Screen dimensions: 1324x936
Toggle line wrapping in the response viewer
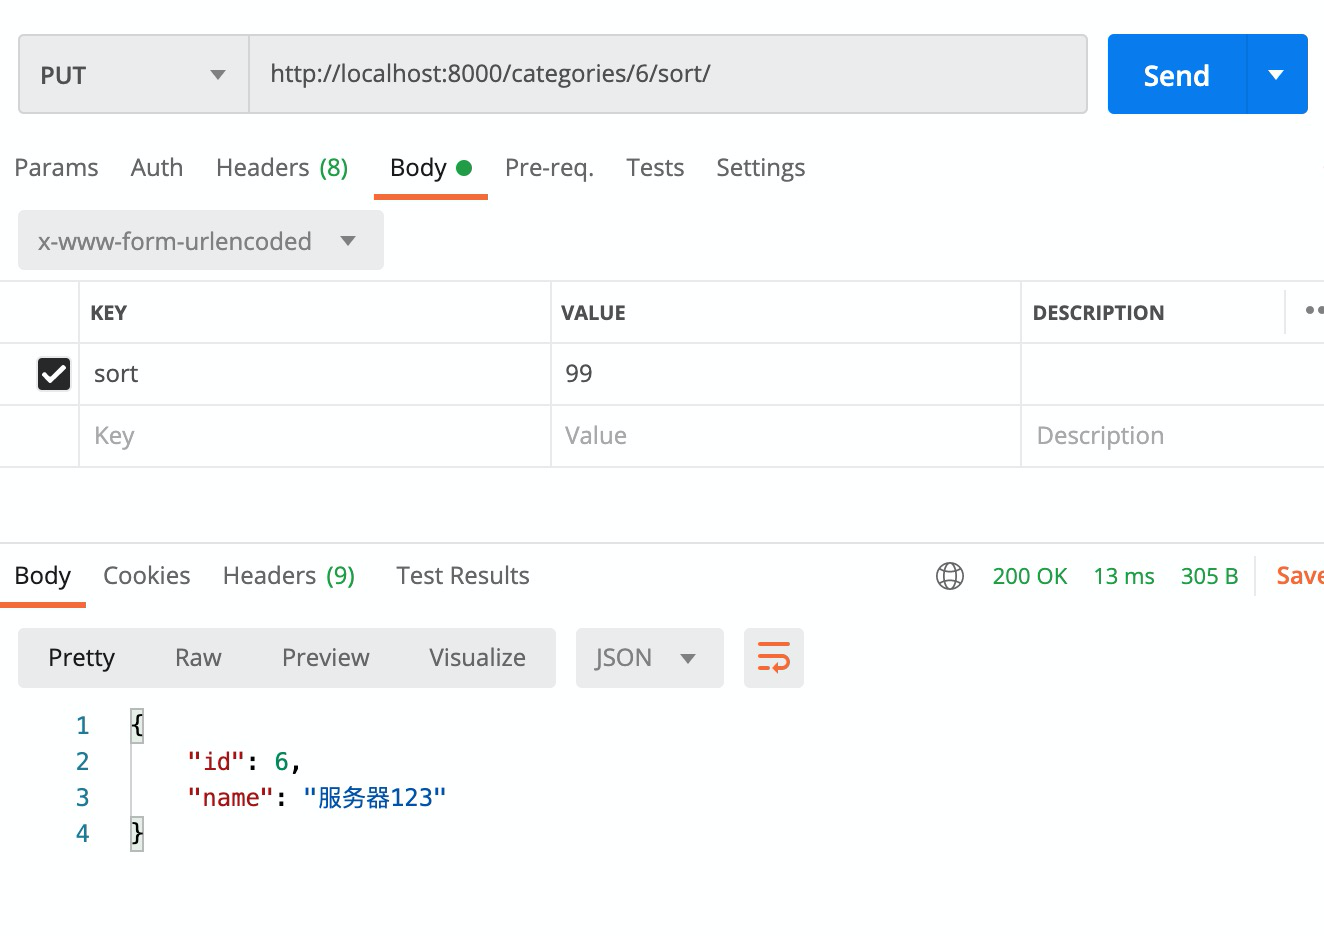click(x=773, y=657)
